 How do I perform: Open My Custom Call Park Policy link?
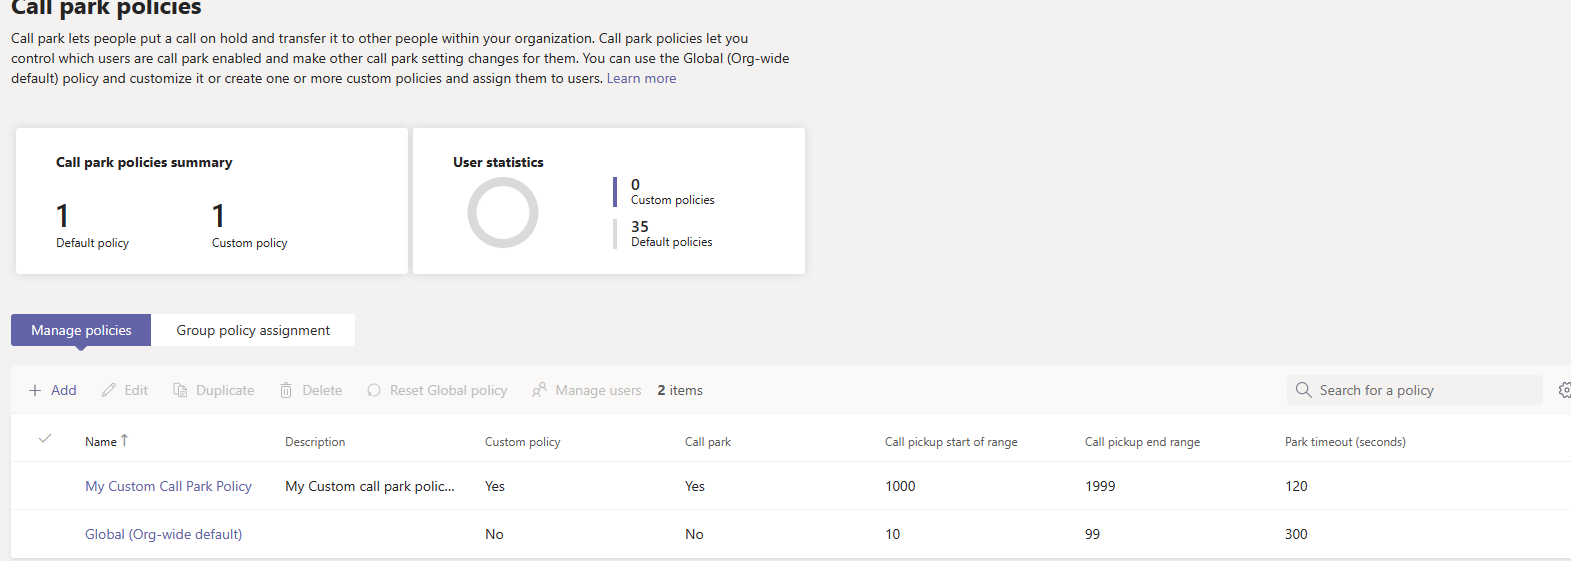pyautogui.click(x=168, y=486)
